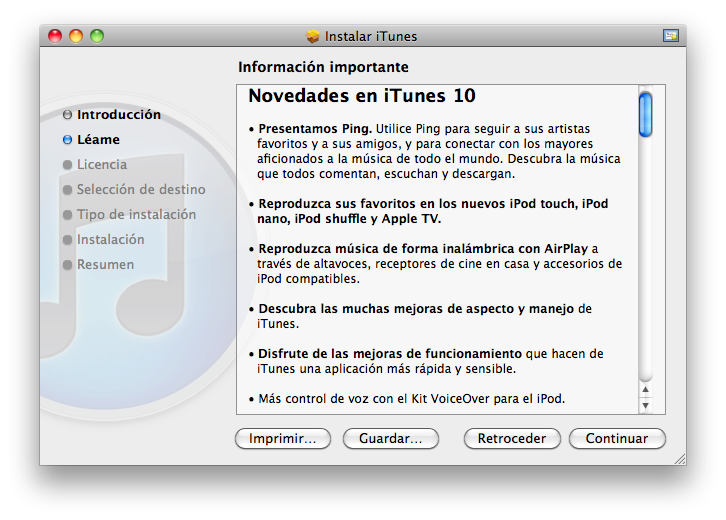The height and width of the screenshot is (520, 726).
Task: Click the Tipo de instalación step bullet
Action: point(68,214)
